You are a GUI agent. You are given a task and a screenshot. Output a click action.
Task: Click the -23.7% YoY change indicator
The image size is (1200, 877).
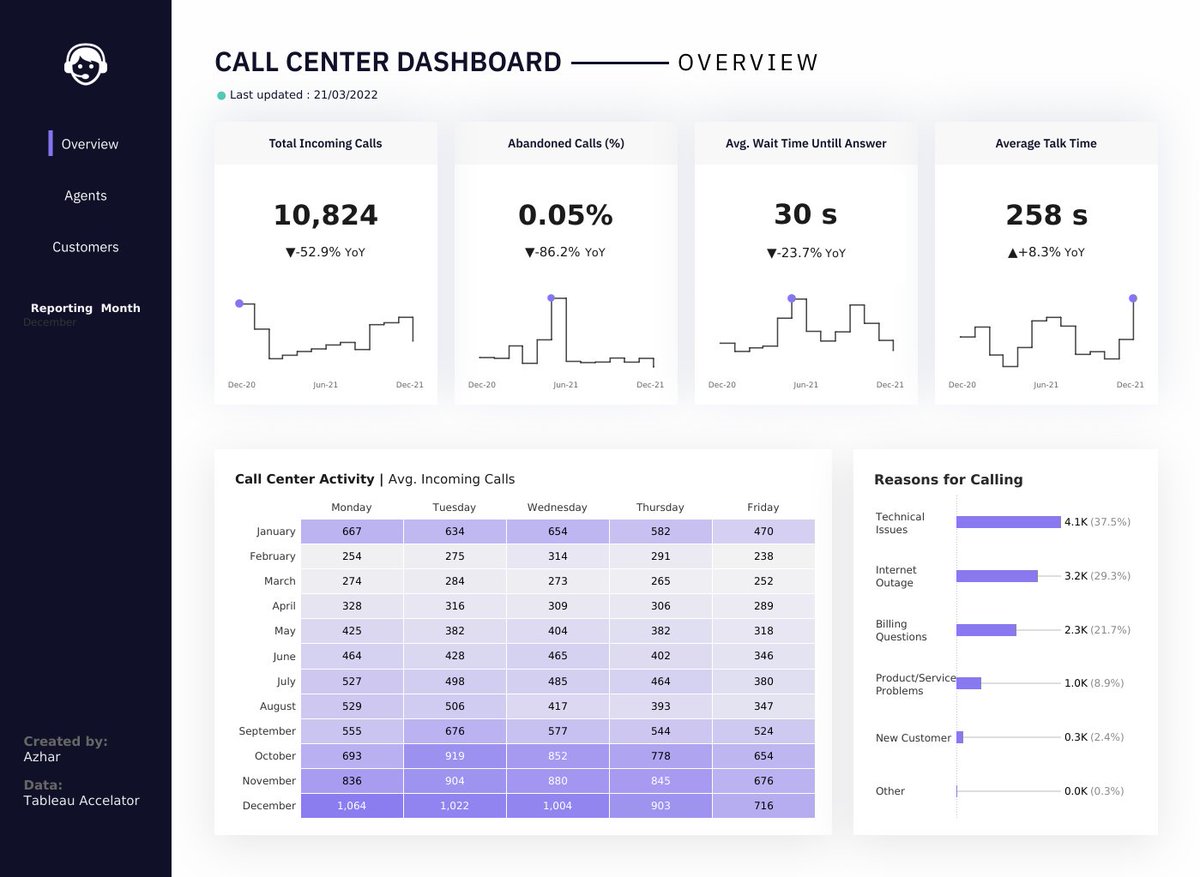[806, 253]
